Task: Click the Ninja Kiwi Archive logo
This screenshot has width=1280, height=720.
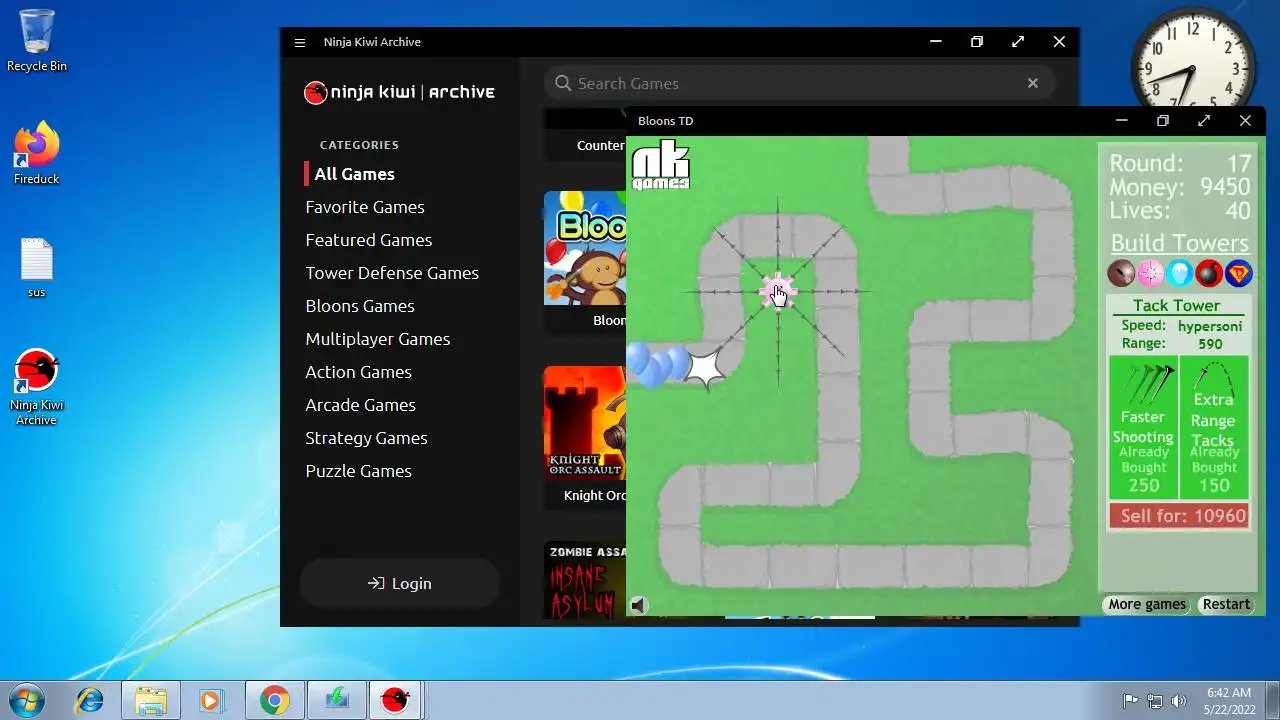Action: pos(400,92)
